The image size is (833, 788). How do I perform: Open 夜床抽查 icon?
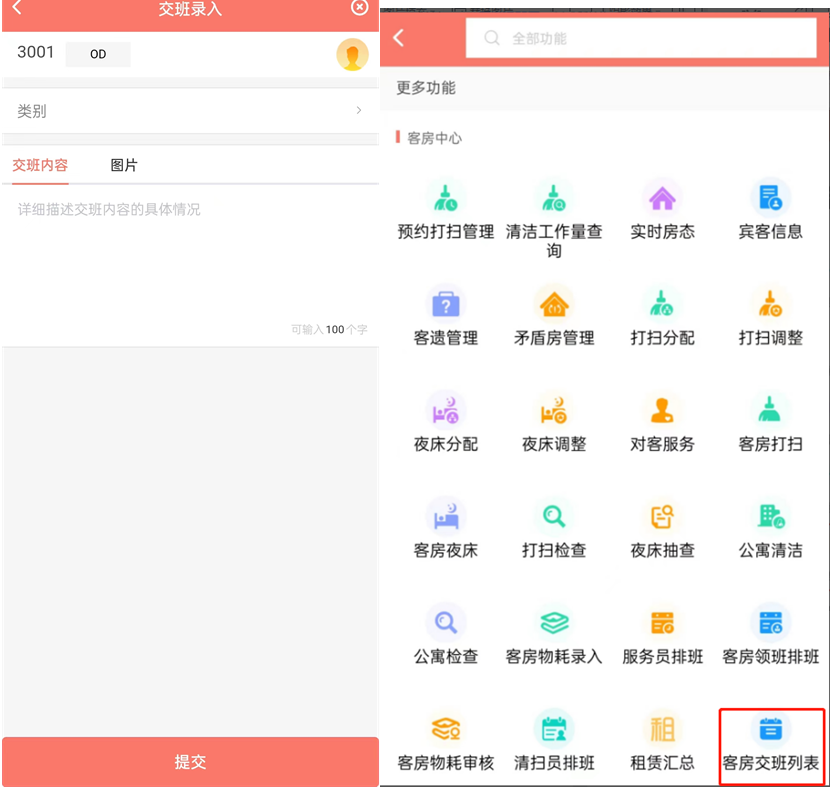pyautogui.click(x=662, y=516)
